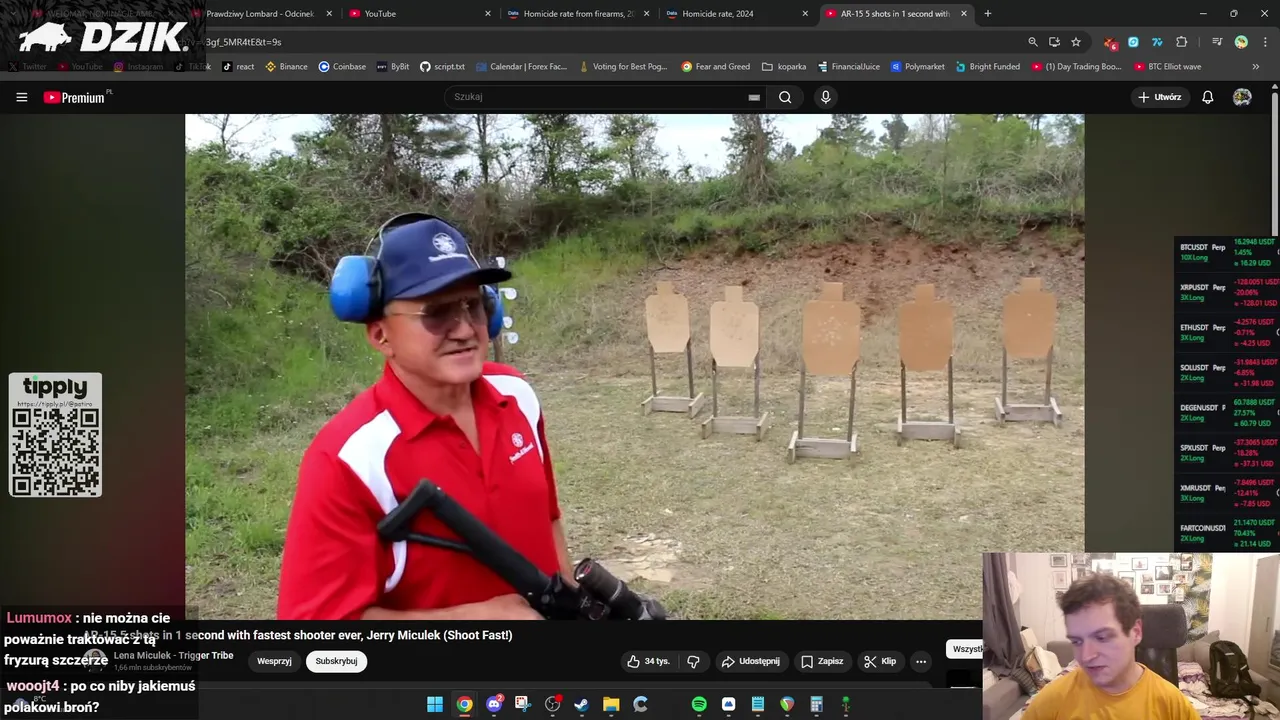Click the cast/install icon in address bar

tap(1054, 42)
